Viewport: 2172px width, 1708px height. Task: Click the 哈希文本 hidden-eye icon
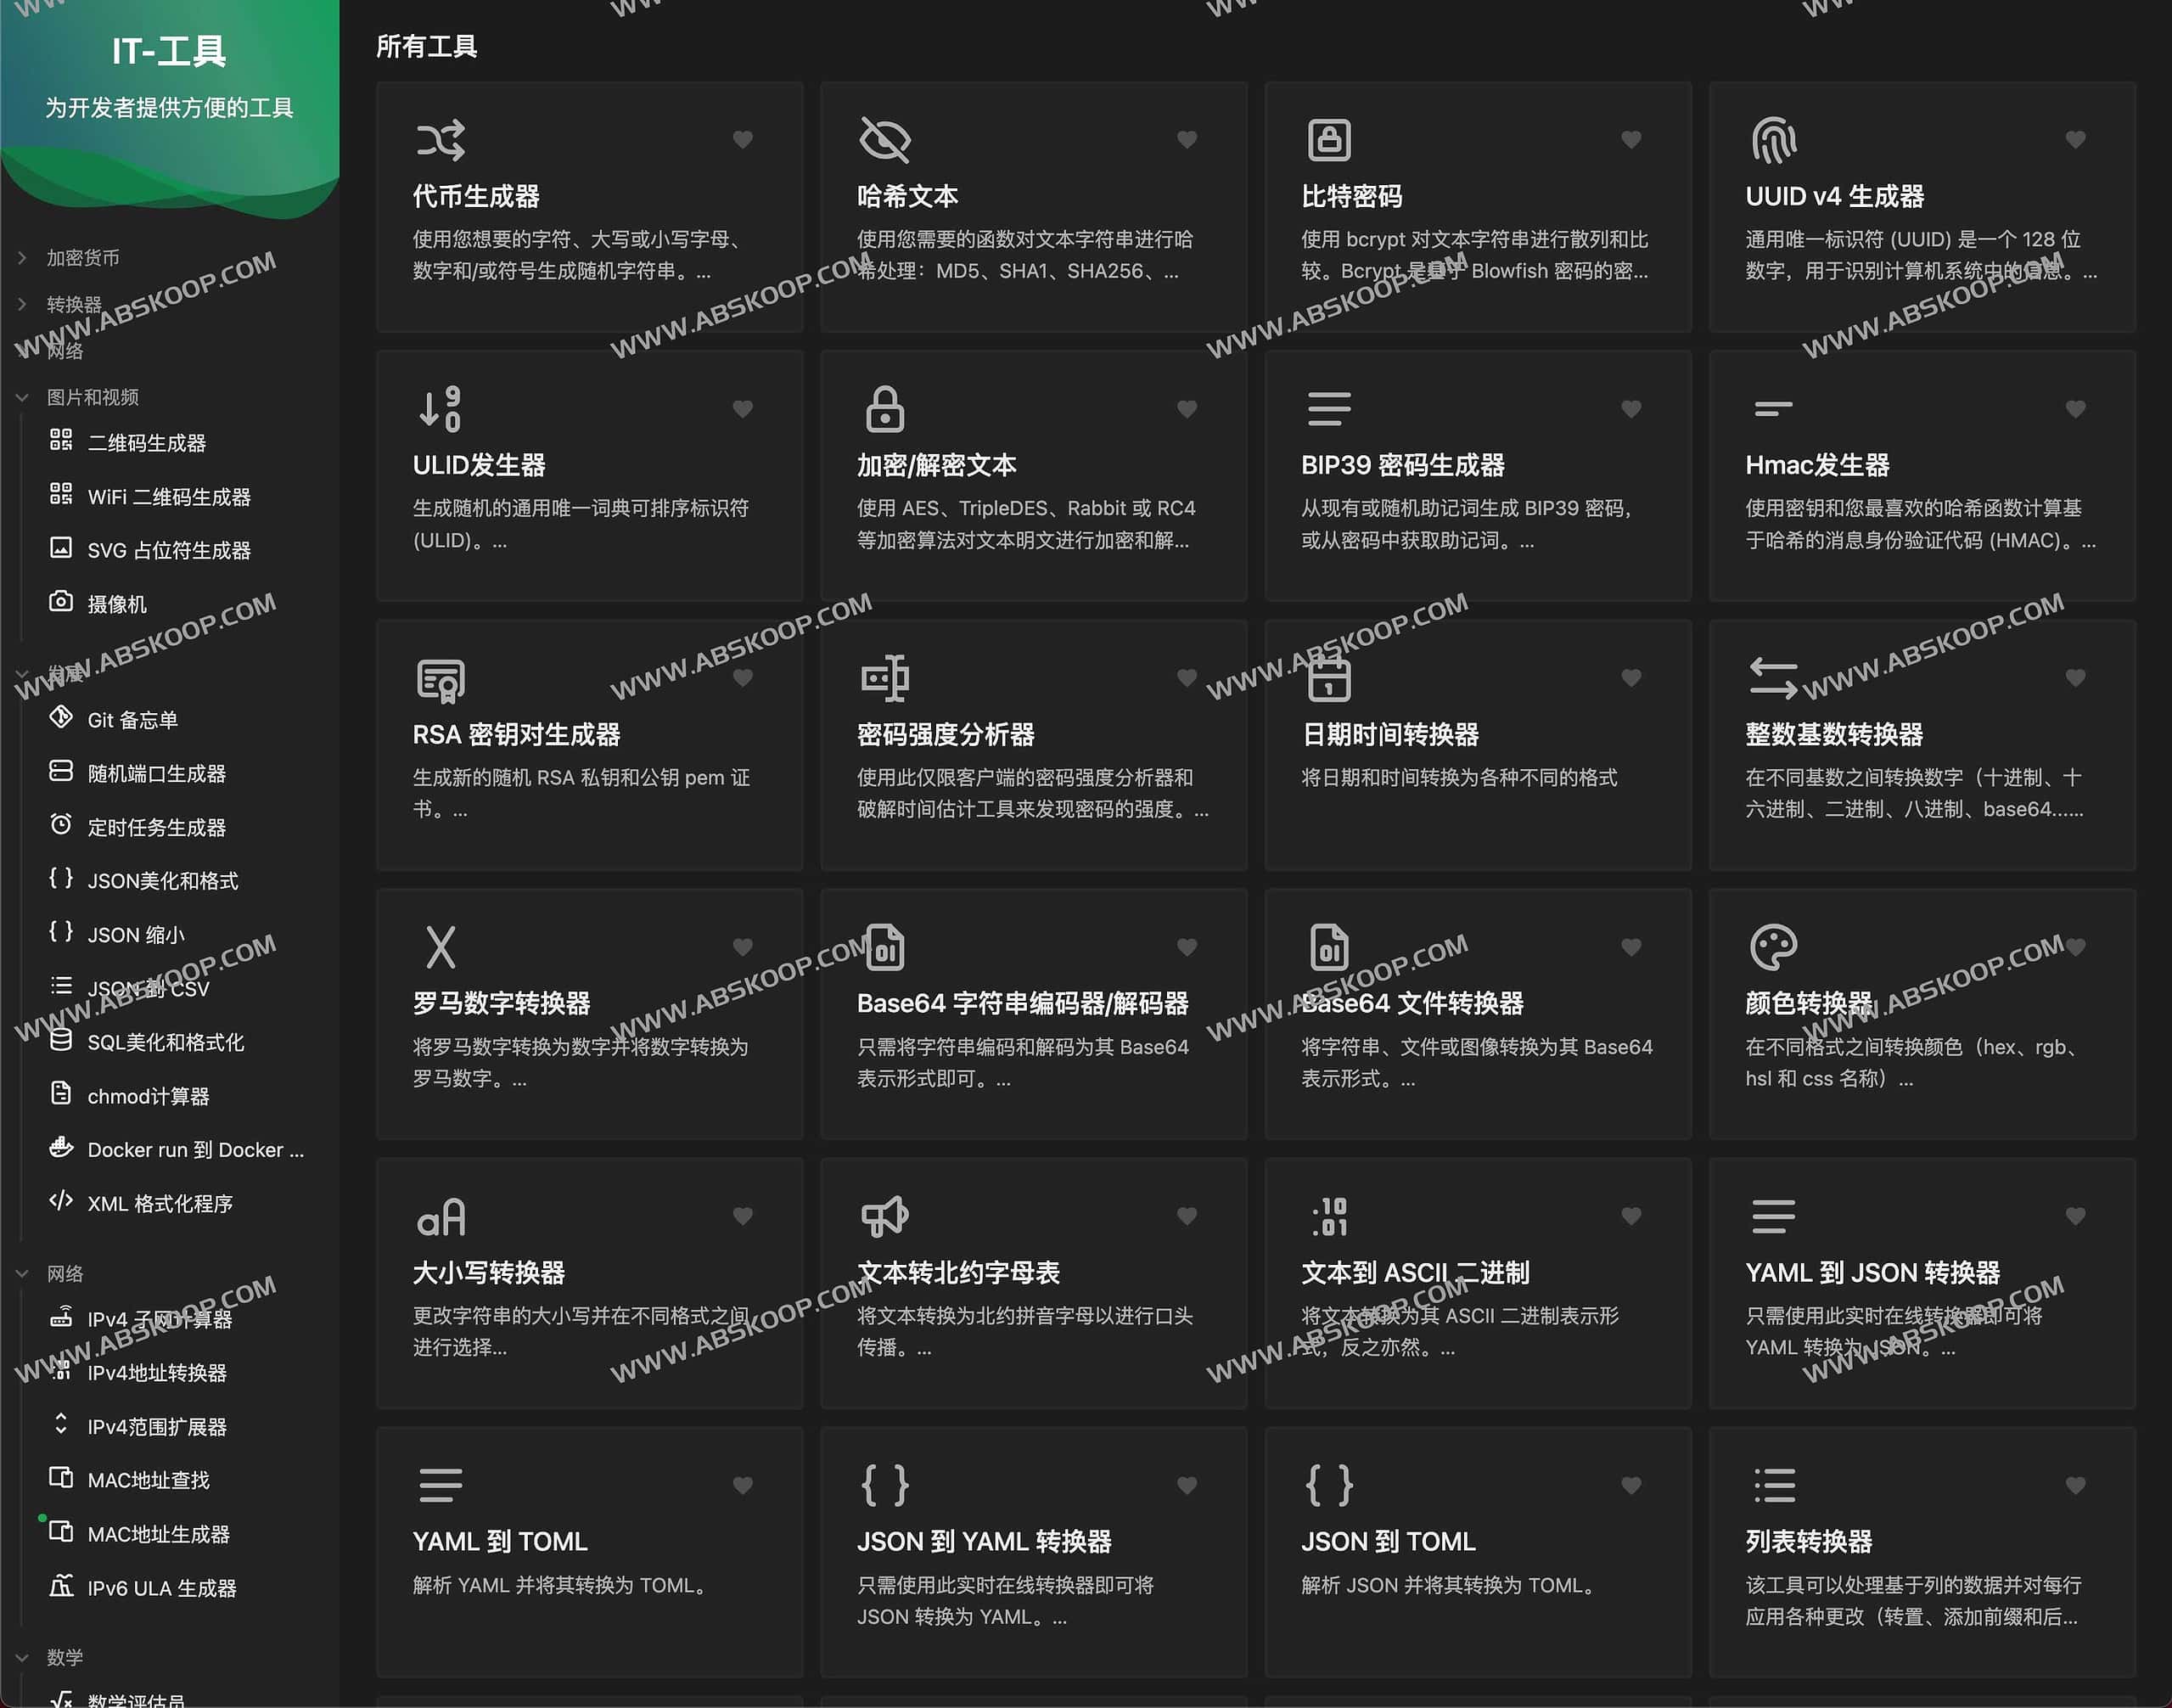pos(884,138)
